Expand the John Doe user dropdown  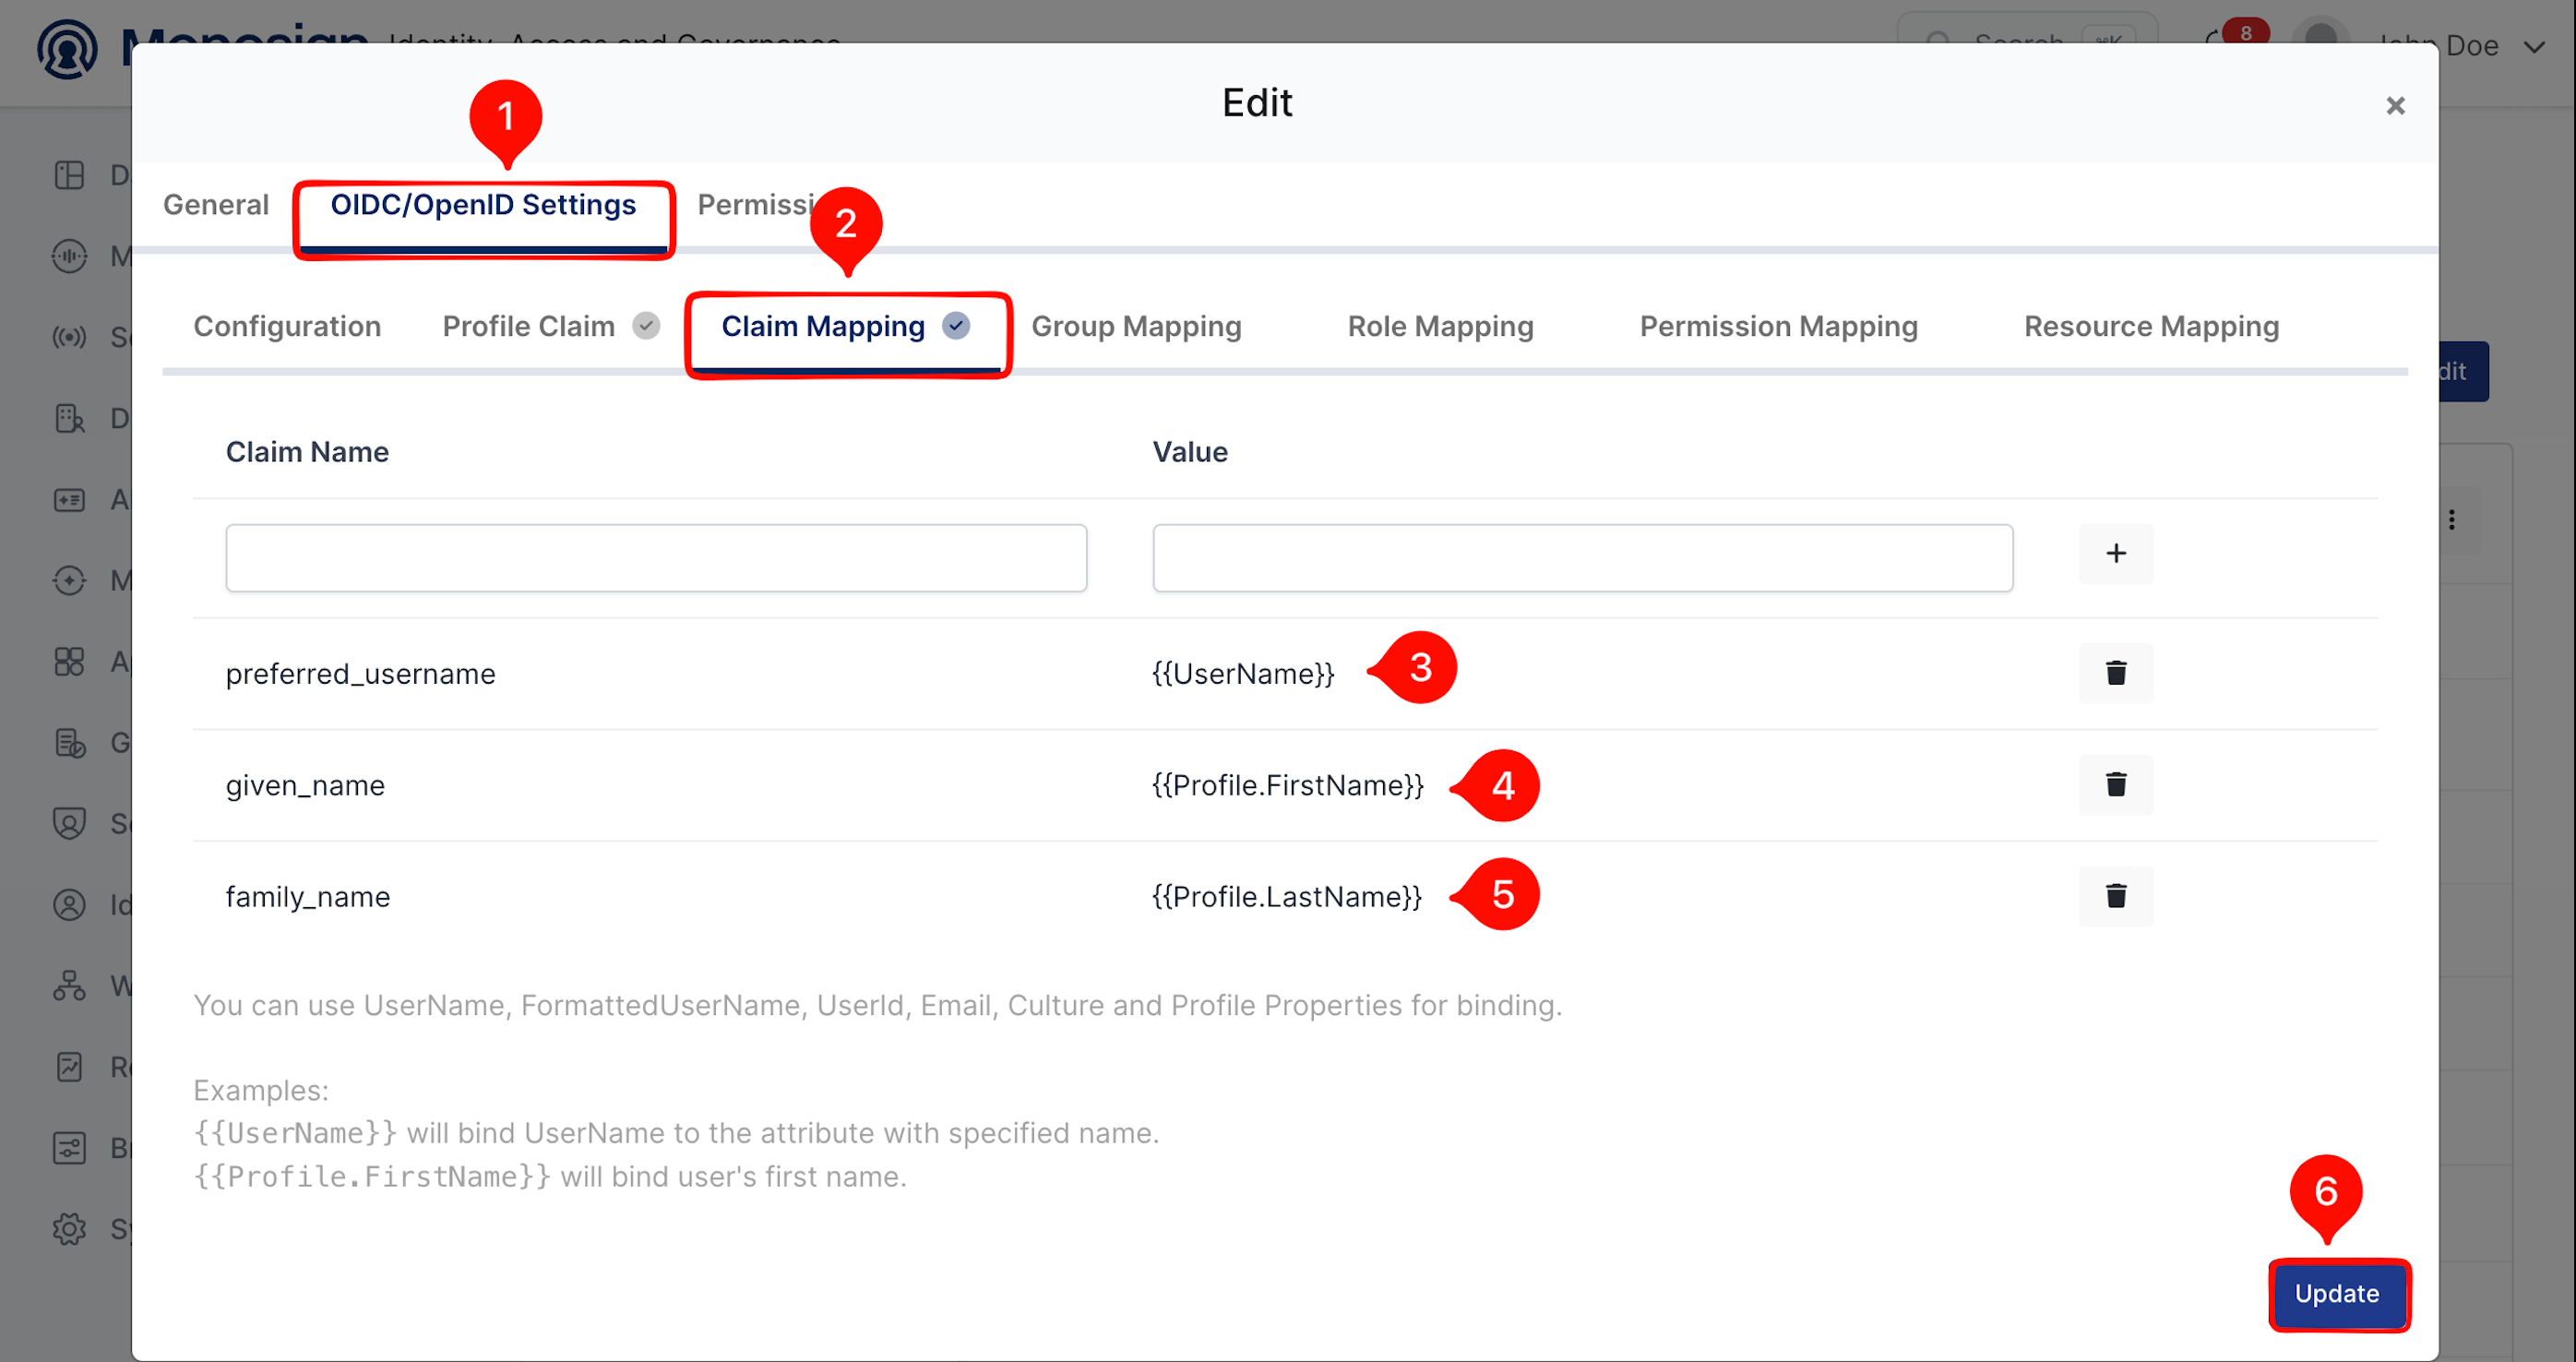click(2534, 46)
